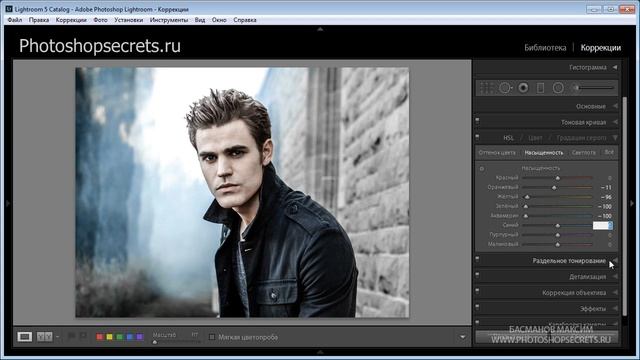Switch to Коррекции module
The height and width of the screenshot is (360, 640).
[x=601, y=48]
